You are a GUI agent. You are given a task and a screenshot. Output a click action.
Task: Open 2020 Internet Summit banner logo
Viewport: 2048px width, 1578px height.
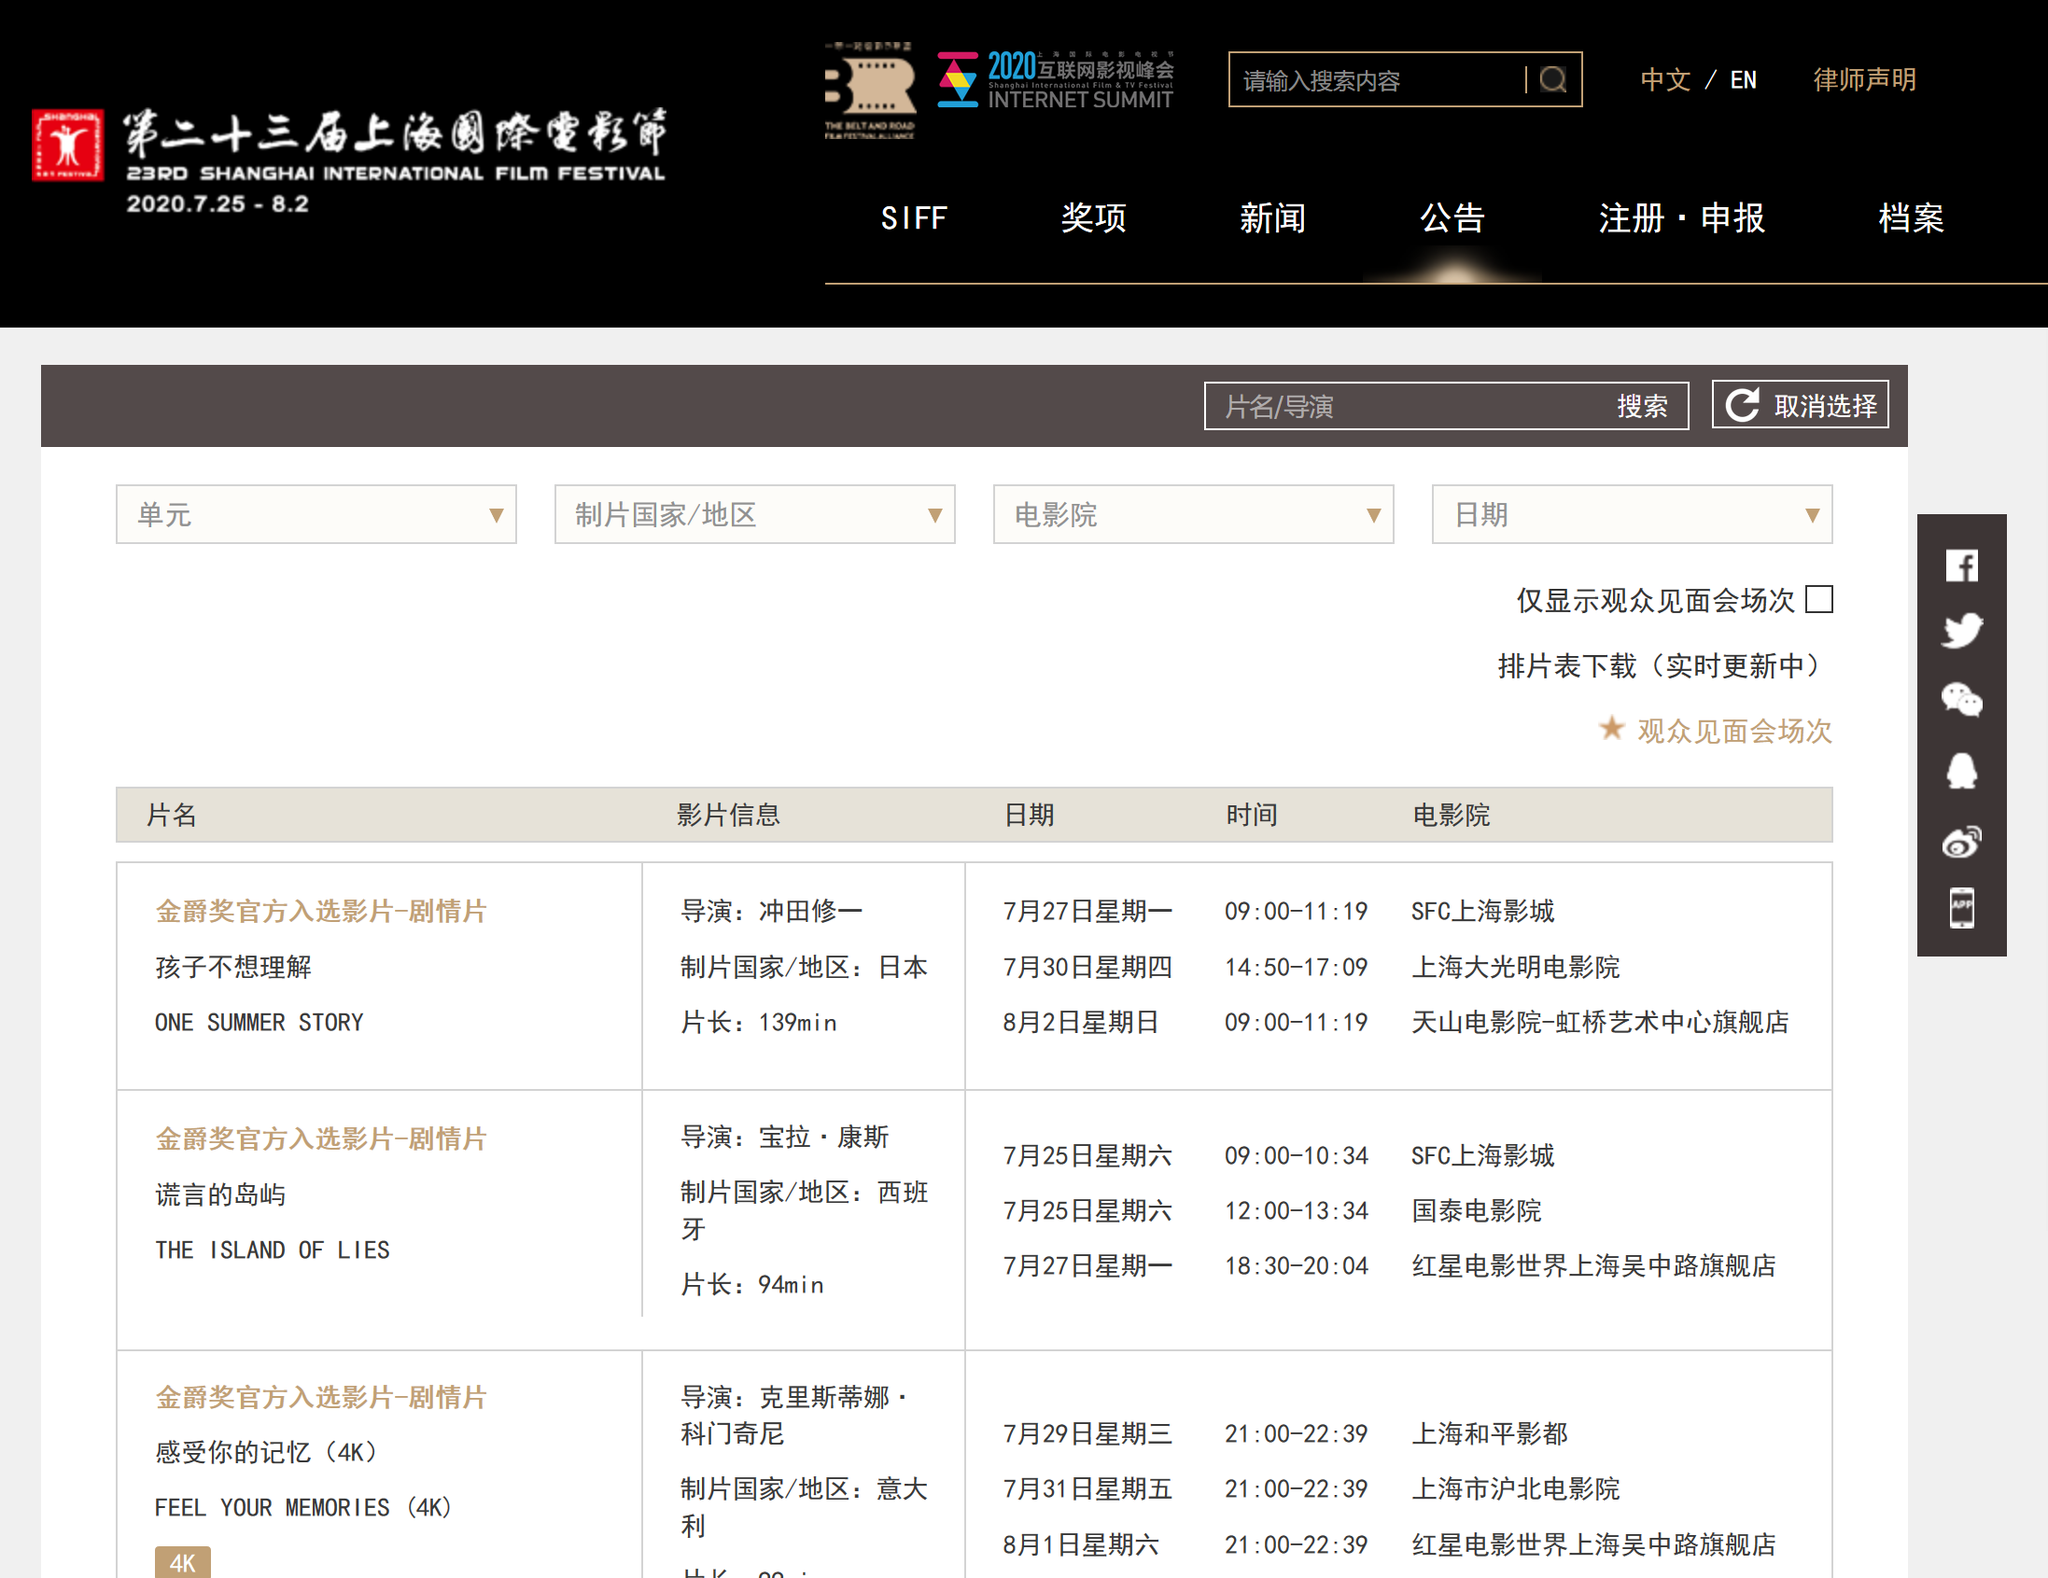point(1056,81)
